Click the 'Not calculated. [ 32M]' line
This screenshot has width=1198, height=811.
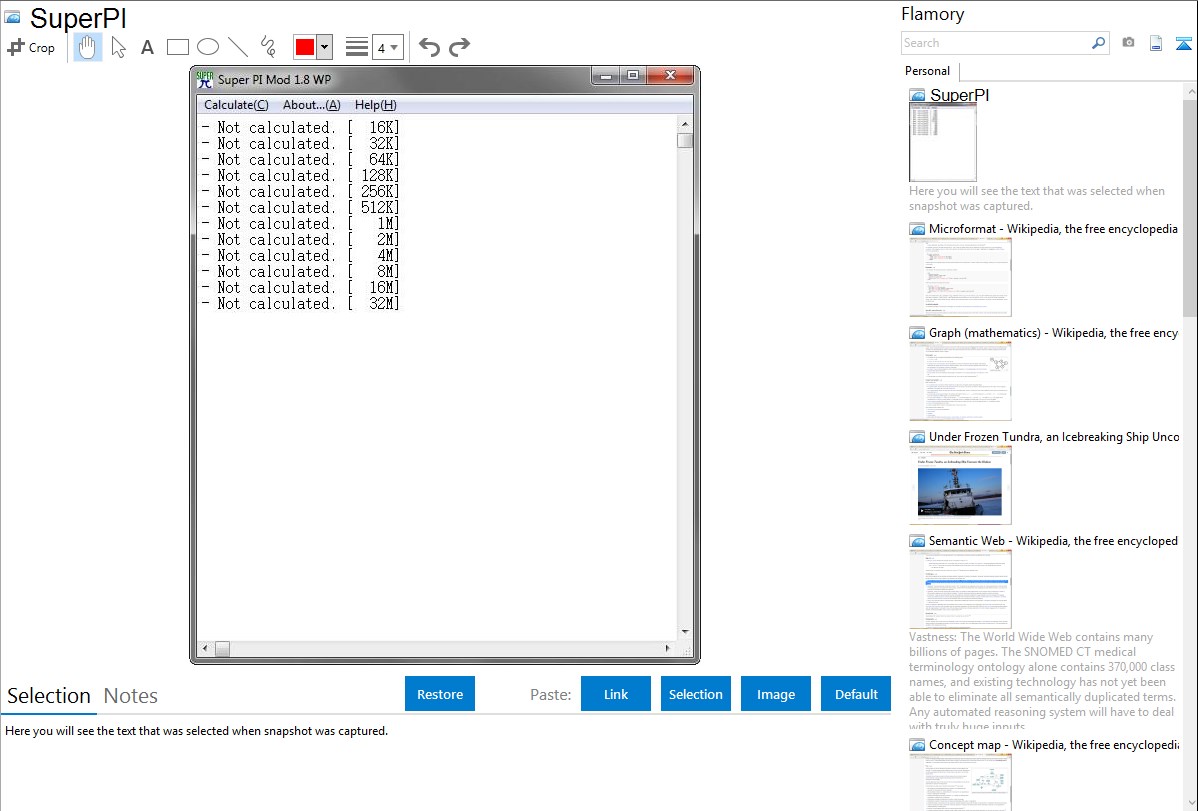(x=300, y=304)
